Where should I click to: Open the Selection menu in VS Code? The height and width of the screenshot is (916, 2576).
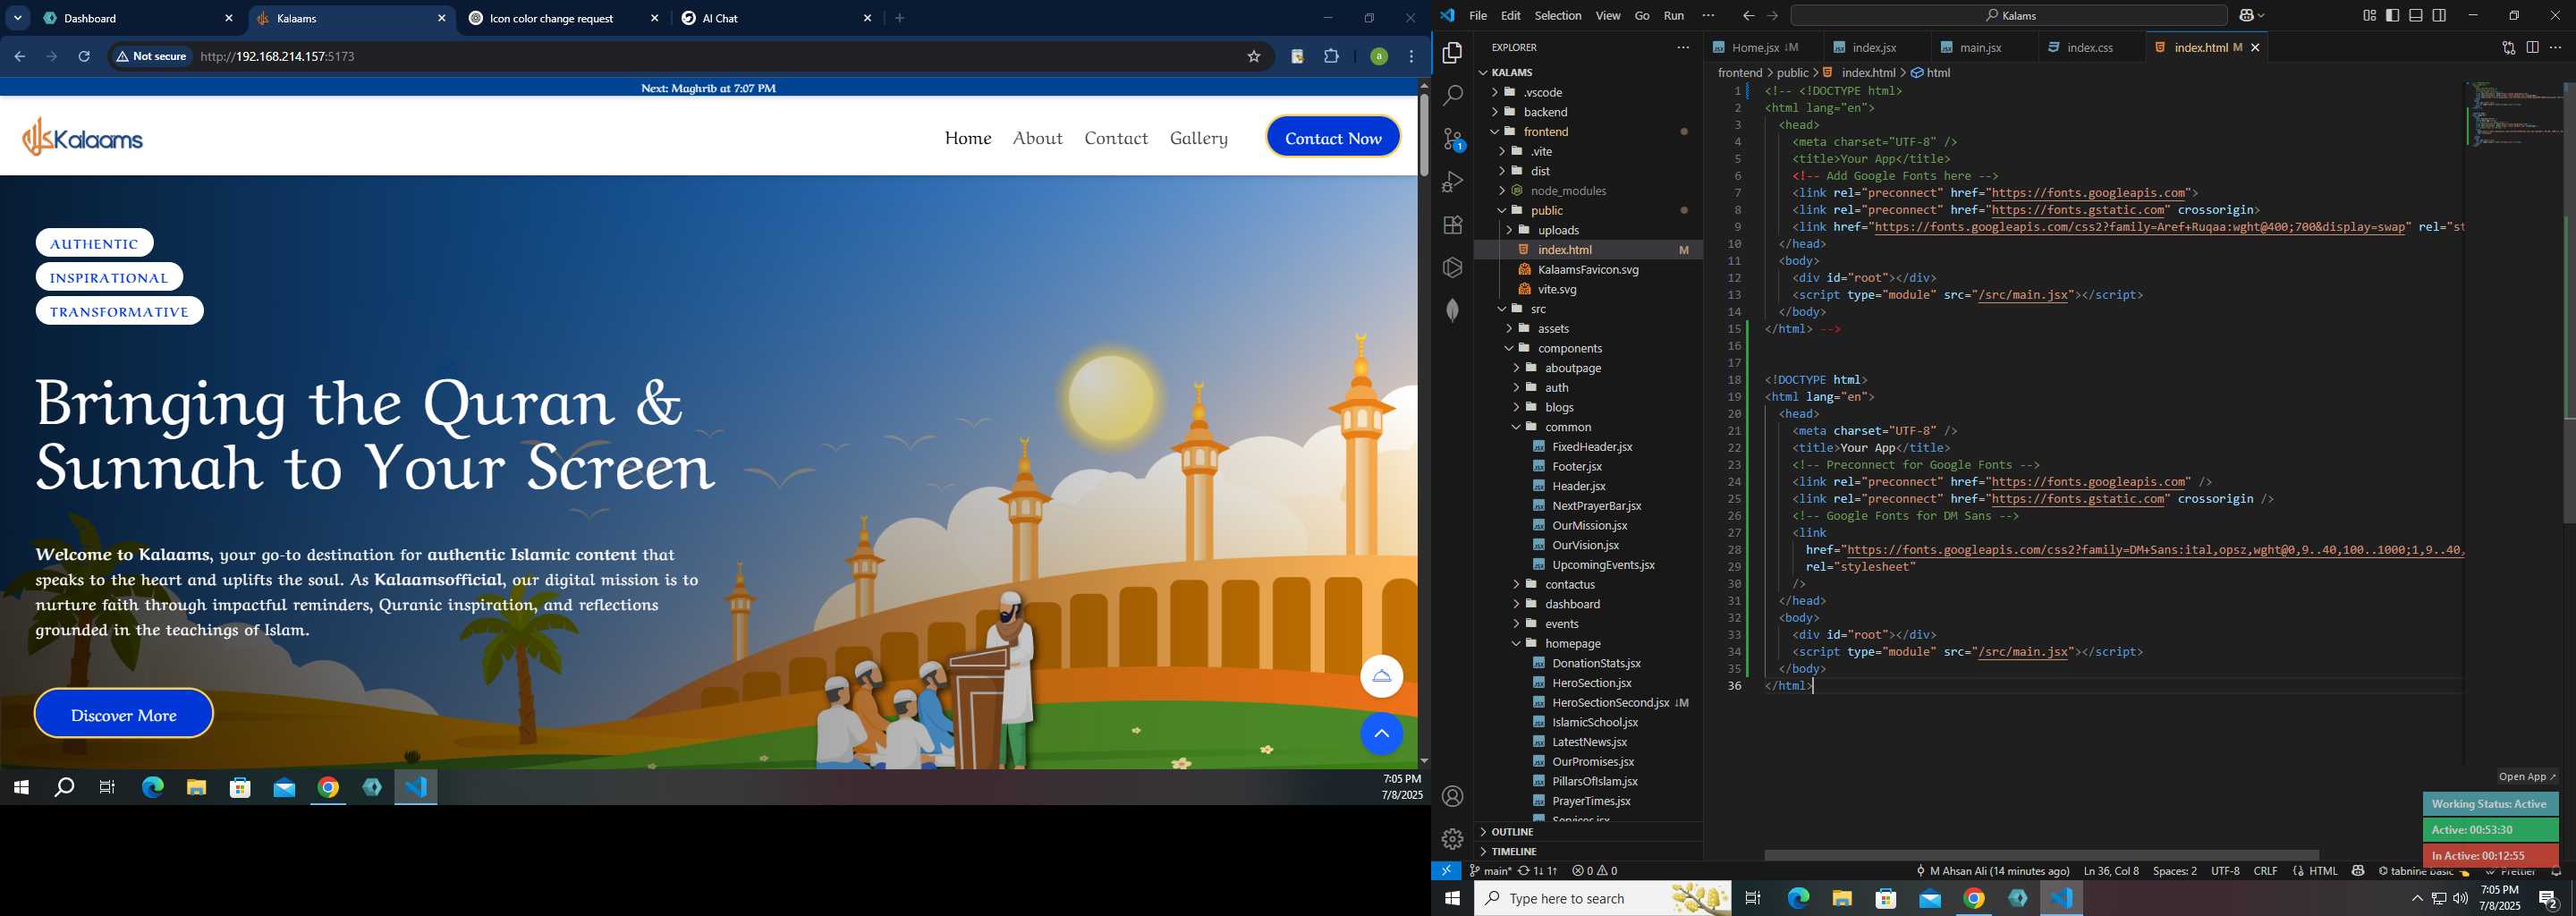[1558, 15]
